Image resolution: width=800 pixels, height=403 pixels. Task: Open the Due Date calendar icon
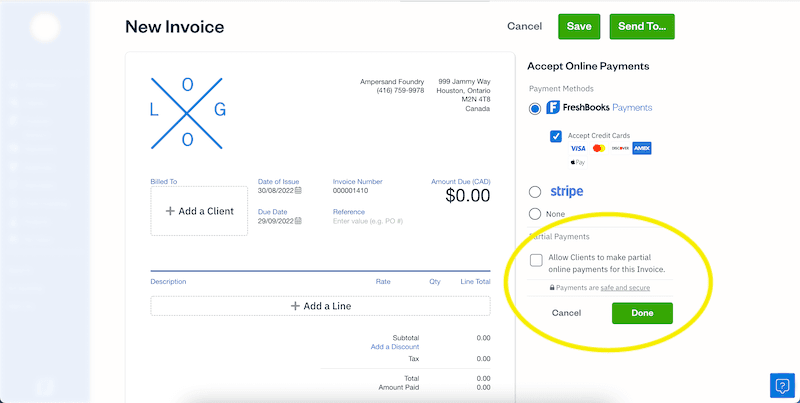pyautogui.click(x=298, y=221)
